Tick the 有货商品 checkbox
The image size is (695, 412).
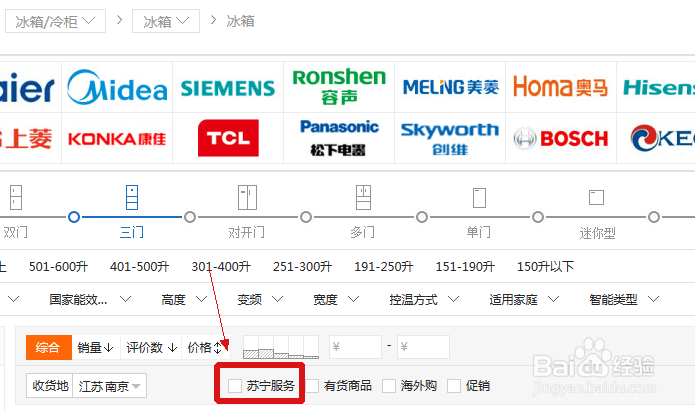click(312, 385)
